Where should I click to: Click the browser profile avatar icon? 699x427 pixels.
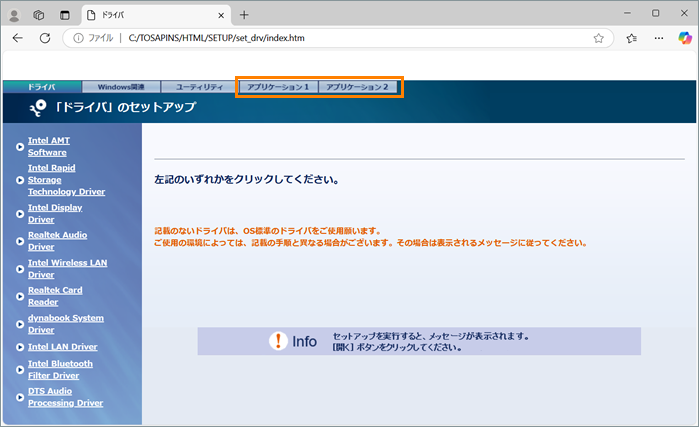(14, 15)
